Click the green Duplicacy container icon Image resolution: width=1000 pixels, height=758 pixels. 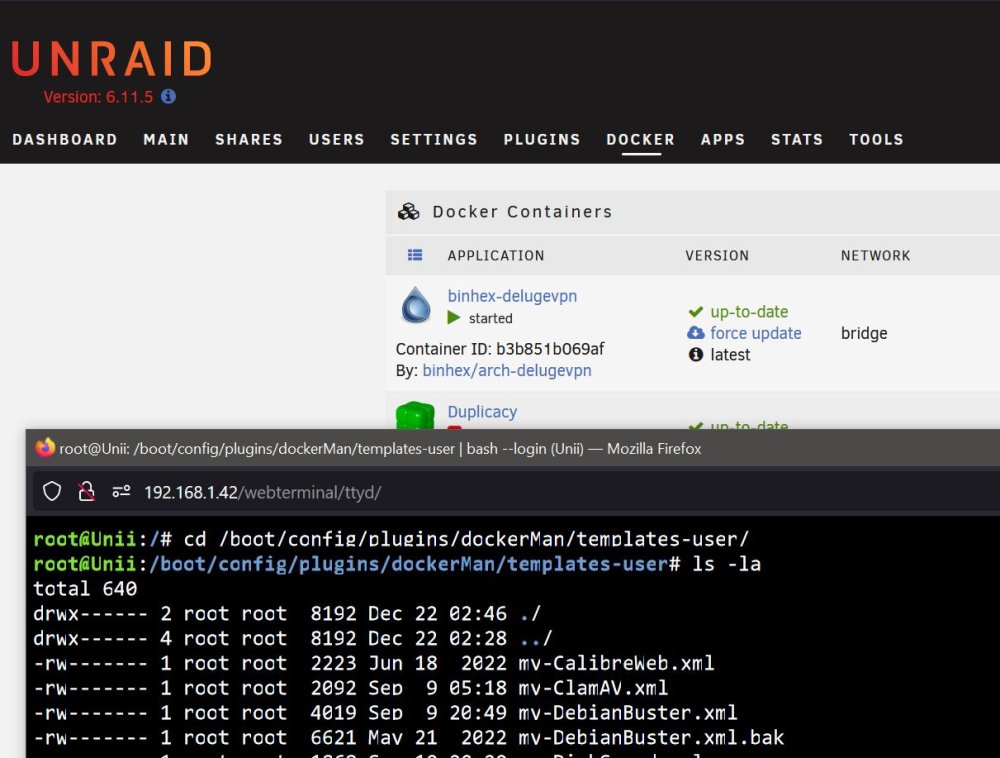[x=415, y=416]
